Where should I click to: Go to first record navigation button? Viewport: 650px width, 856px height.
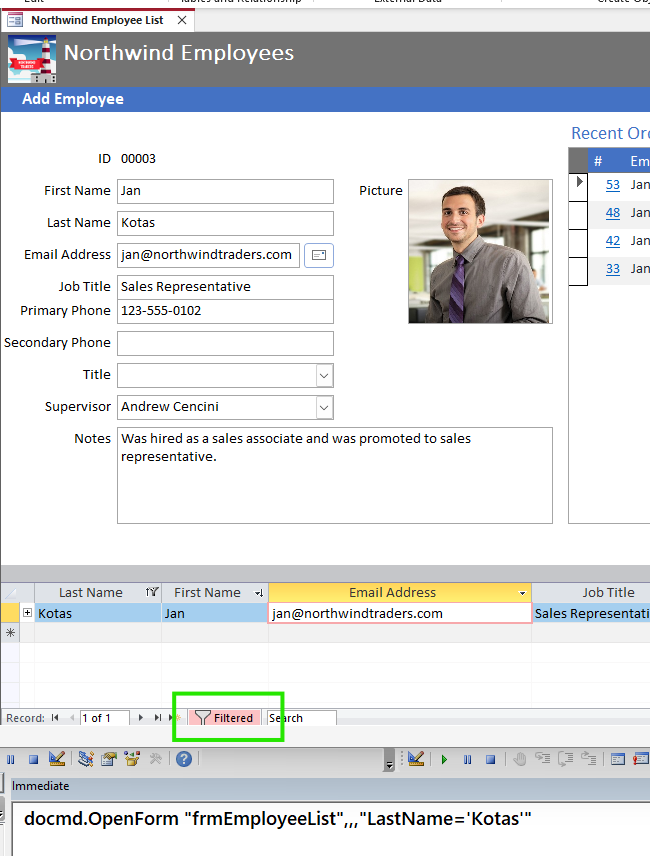coord(55,718)
